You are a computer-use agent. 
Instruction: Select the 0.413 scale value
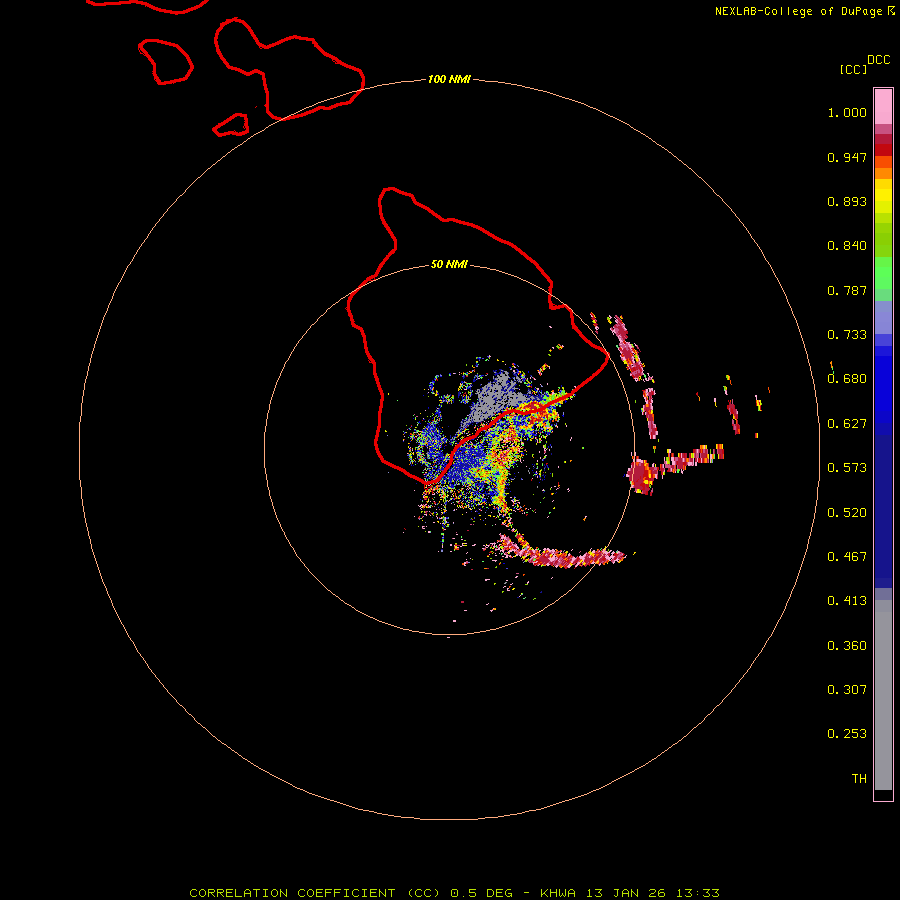click(847, 601)
